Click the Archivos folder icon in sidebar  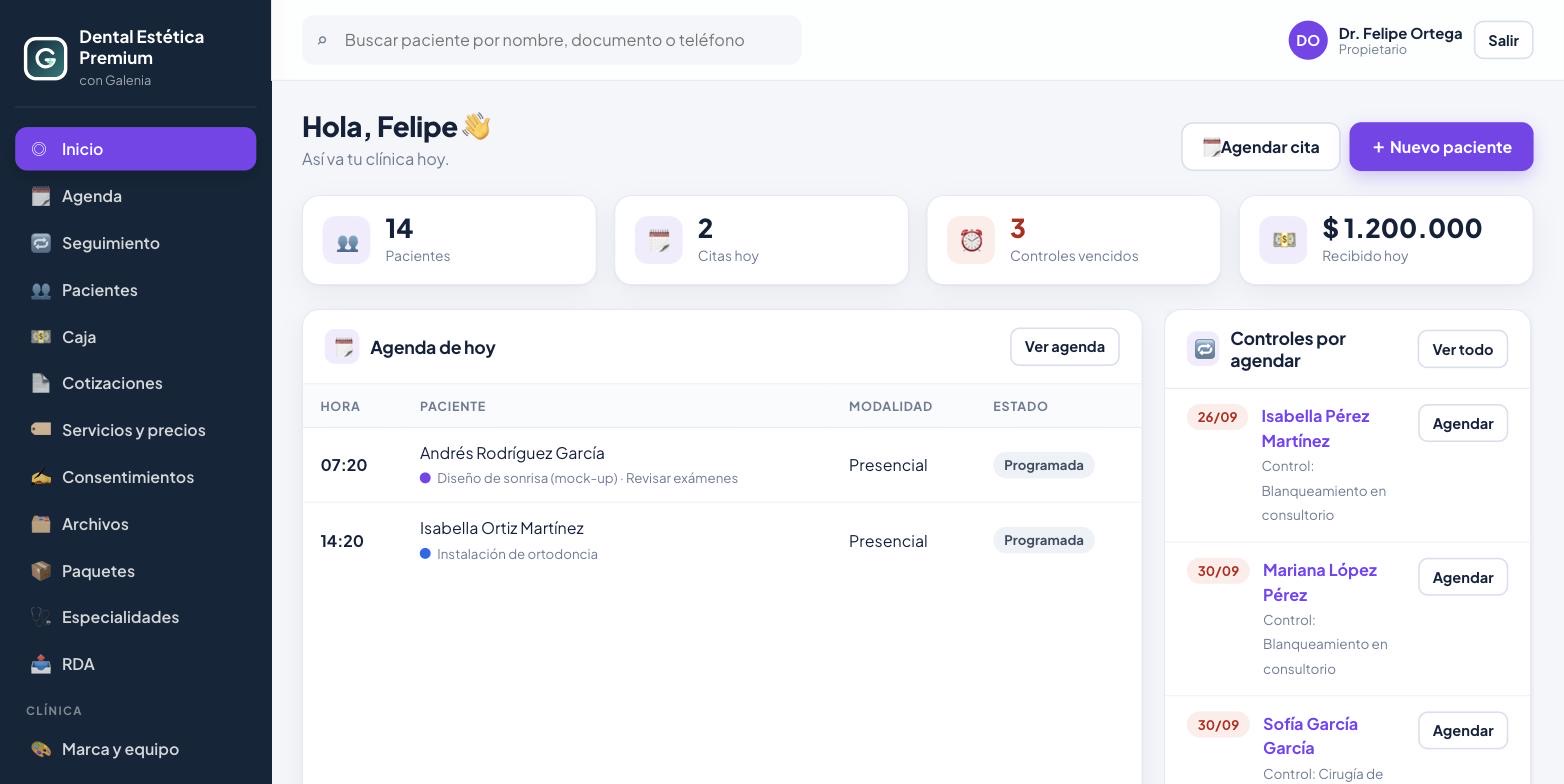[40, 524]
